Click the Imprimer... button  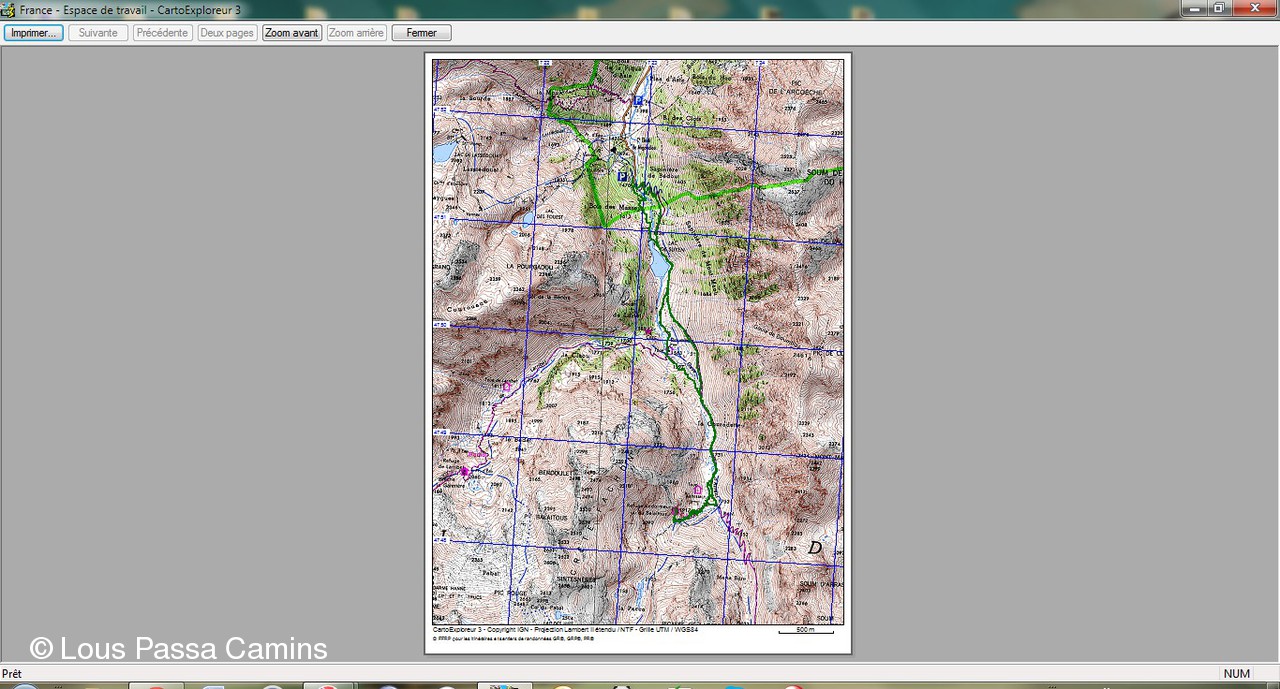(x=34, y=33)
